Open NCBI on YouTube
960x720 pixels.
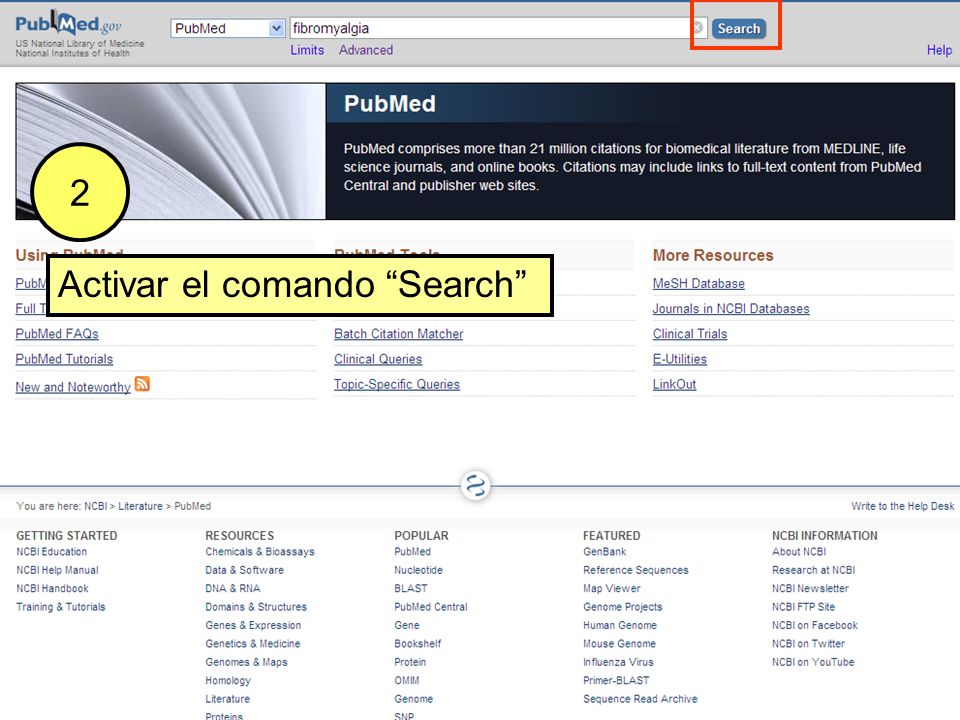(813, 662)
